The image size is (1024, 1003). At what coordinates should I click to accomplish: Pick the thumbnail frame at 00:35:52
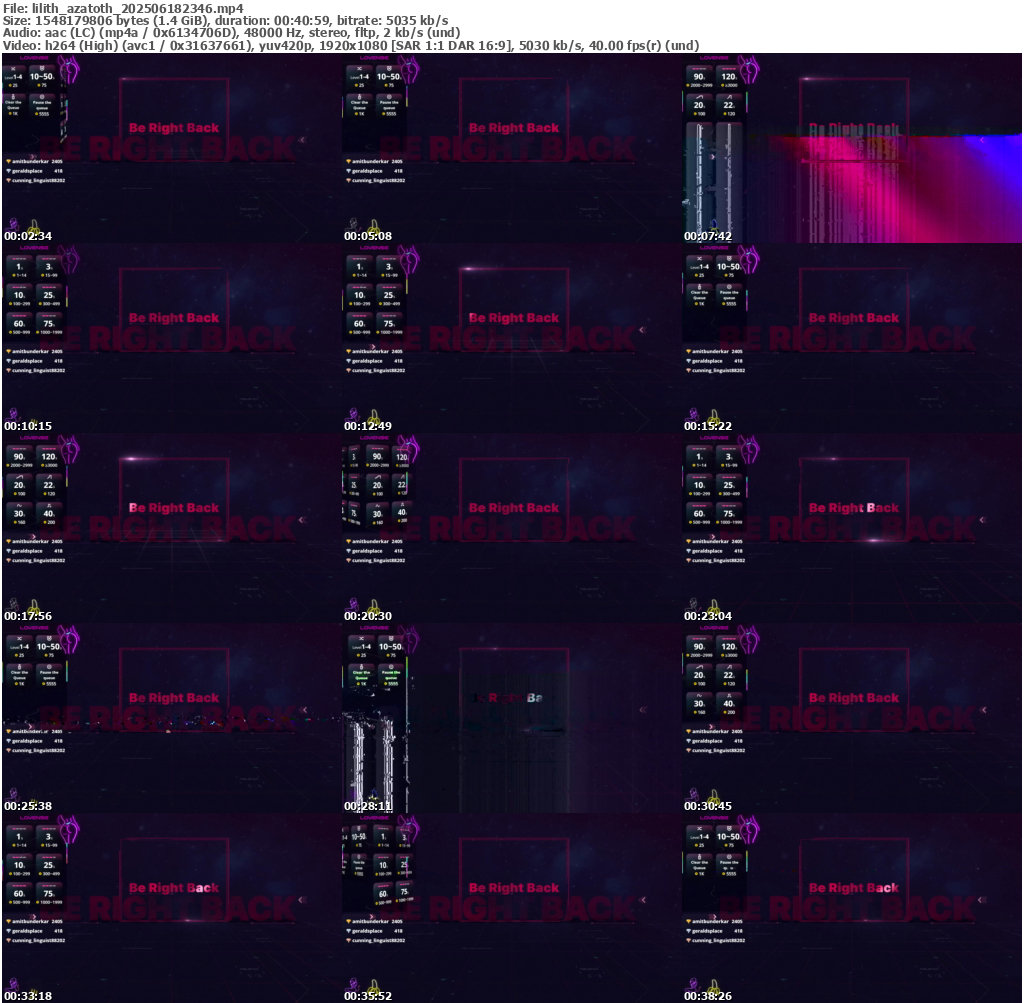[x=511, y=908]
